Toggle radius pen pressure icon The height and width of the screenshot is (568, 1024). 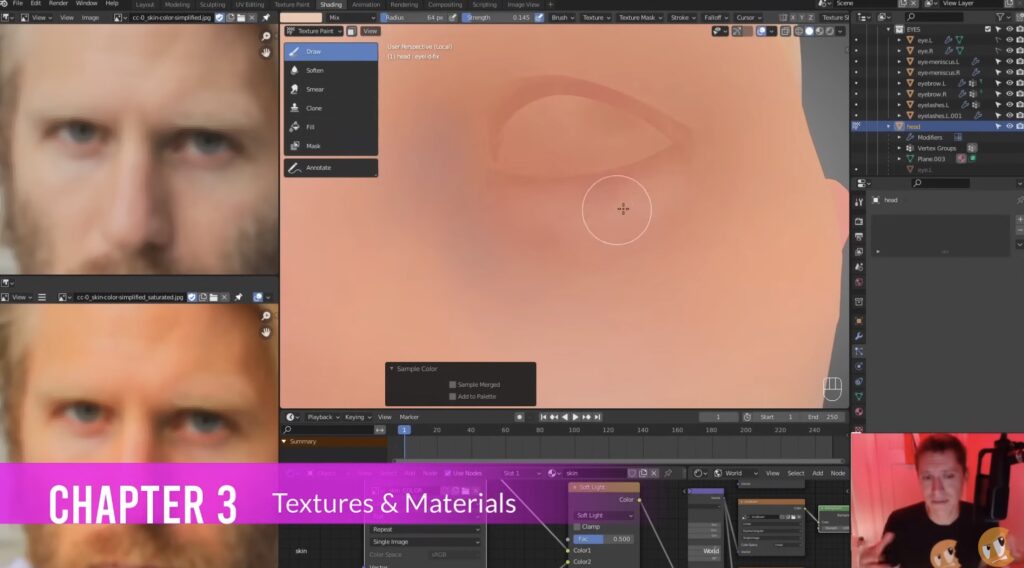pyautogui.click(x=453, y=18)
